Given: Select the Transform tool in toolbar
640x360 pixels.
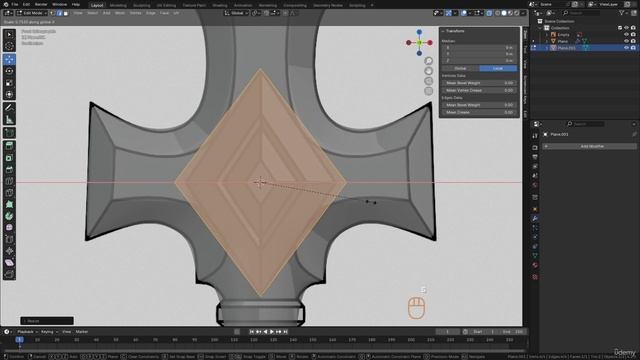Looking at the screenshot, I should [9, 94].
